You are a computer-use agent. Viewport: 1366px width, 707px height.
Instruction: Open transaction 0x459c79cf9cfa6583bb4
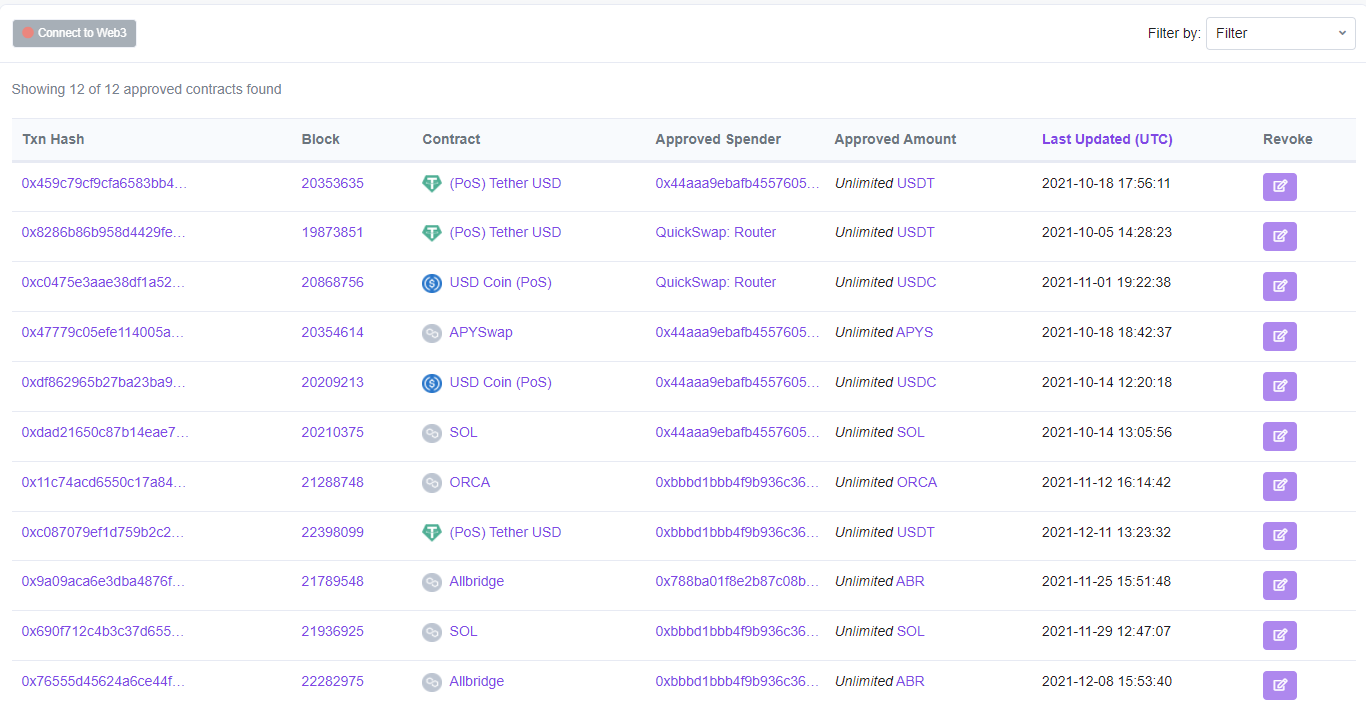tap(104, 183)
